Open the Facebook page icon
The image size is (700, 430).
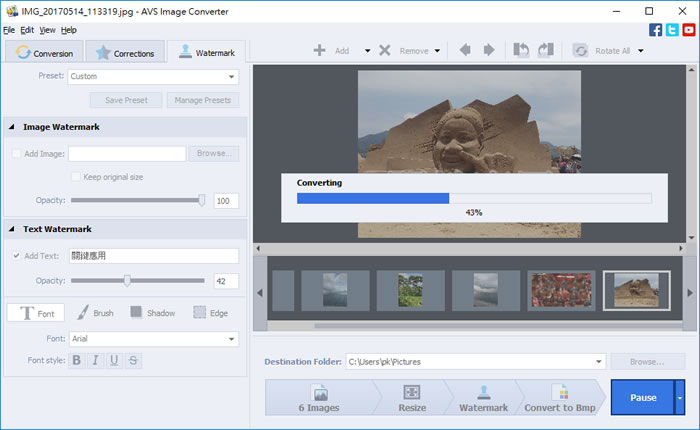[655, 30]
